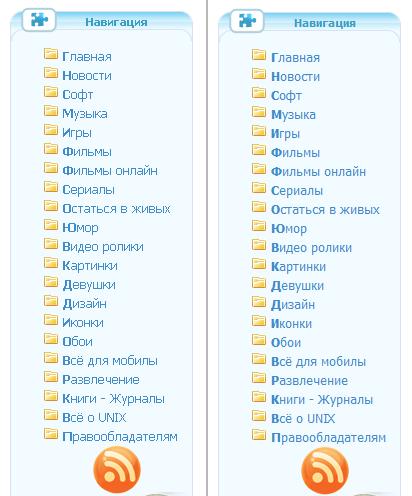Click Правообладателям link in right panel
The height and width of the screenshot is (496, 412).
[329, 438]
